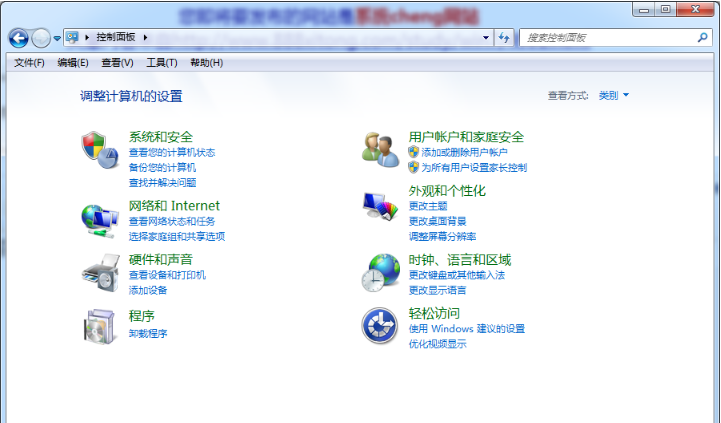Viewport: 721px width, 423px height.
Task: Expand the address bar history dropdown
Action: [x=486, y=37]
